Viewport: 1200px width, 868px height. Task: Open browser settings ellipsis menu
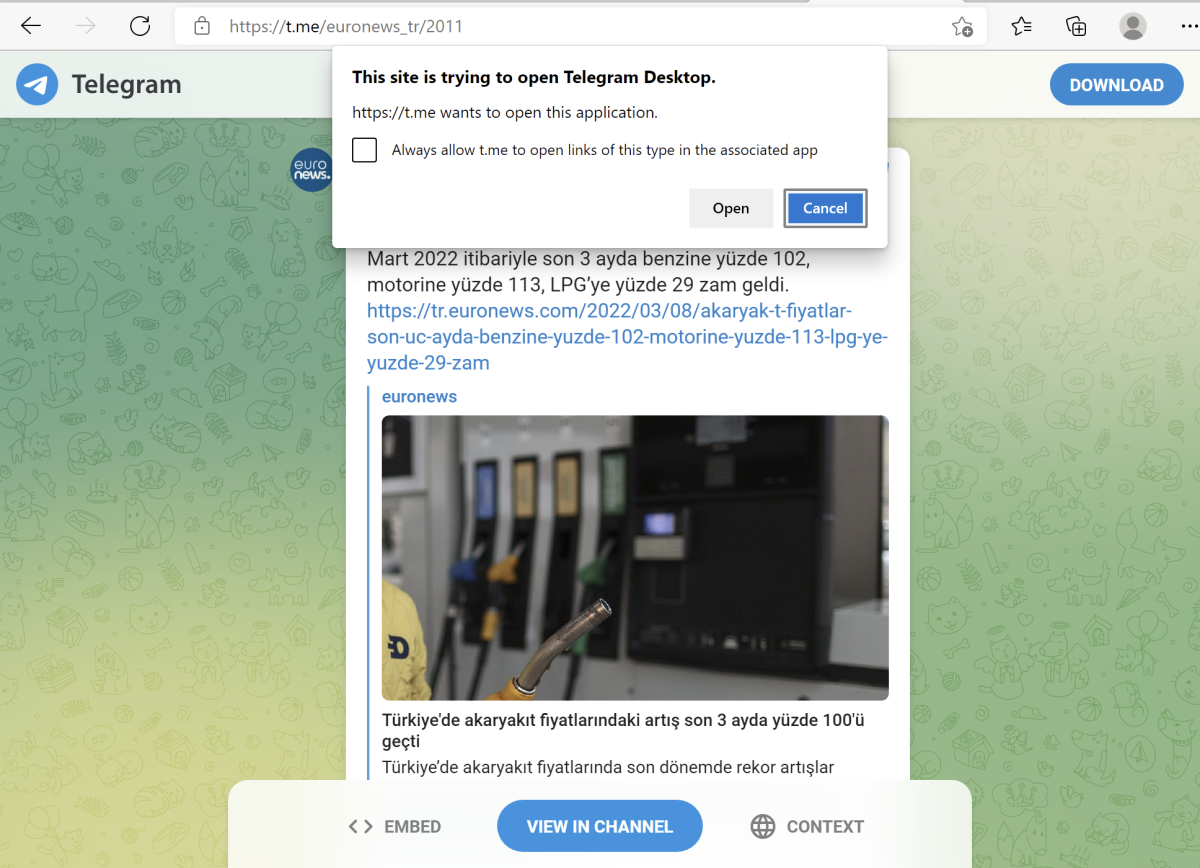(1187, 27)
